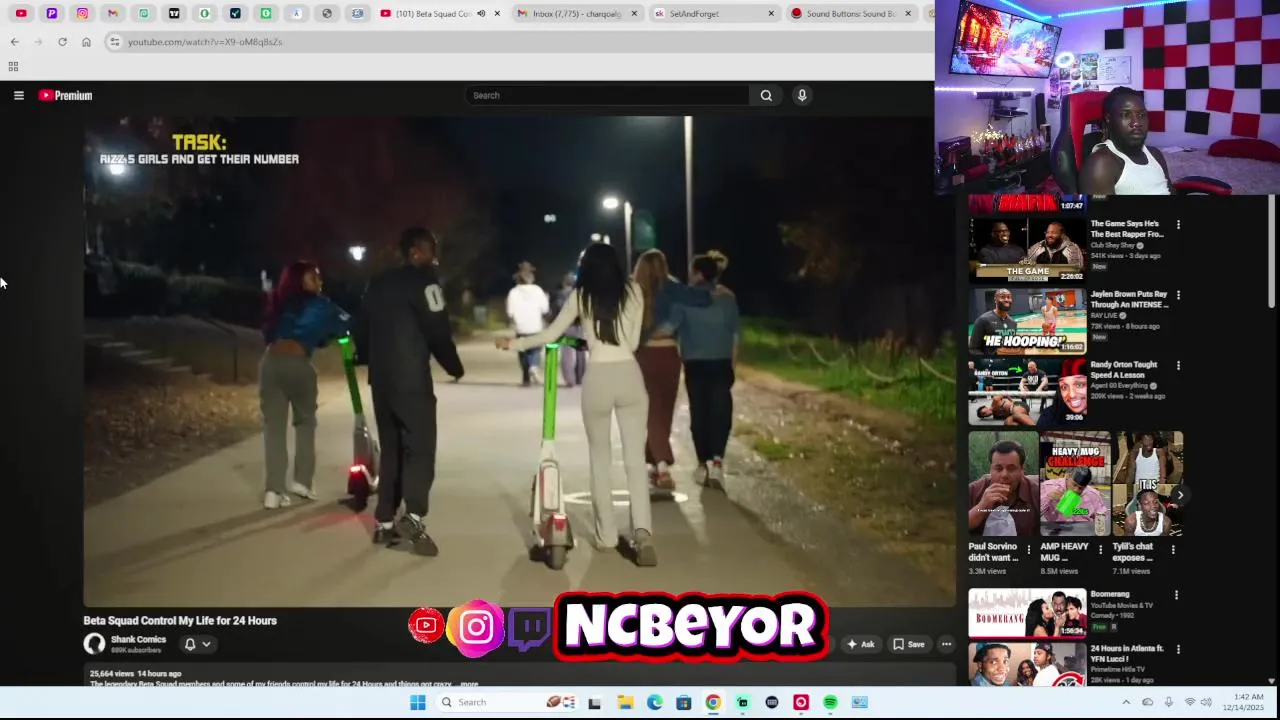Open the 'AMP HEAVY MUG' short
This screenshot has height=720, width=1280.
(1075, 484)
